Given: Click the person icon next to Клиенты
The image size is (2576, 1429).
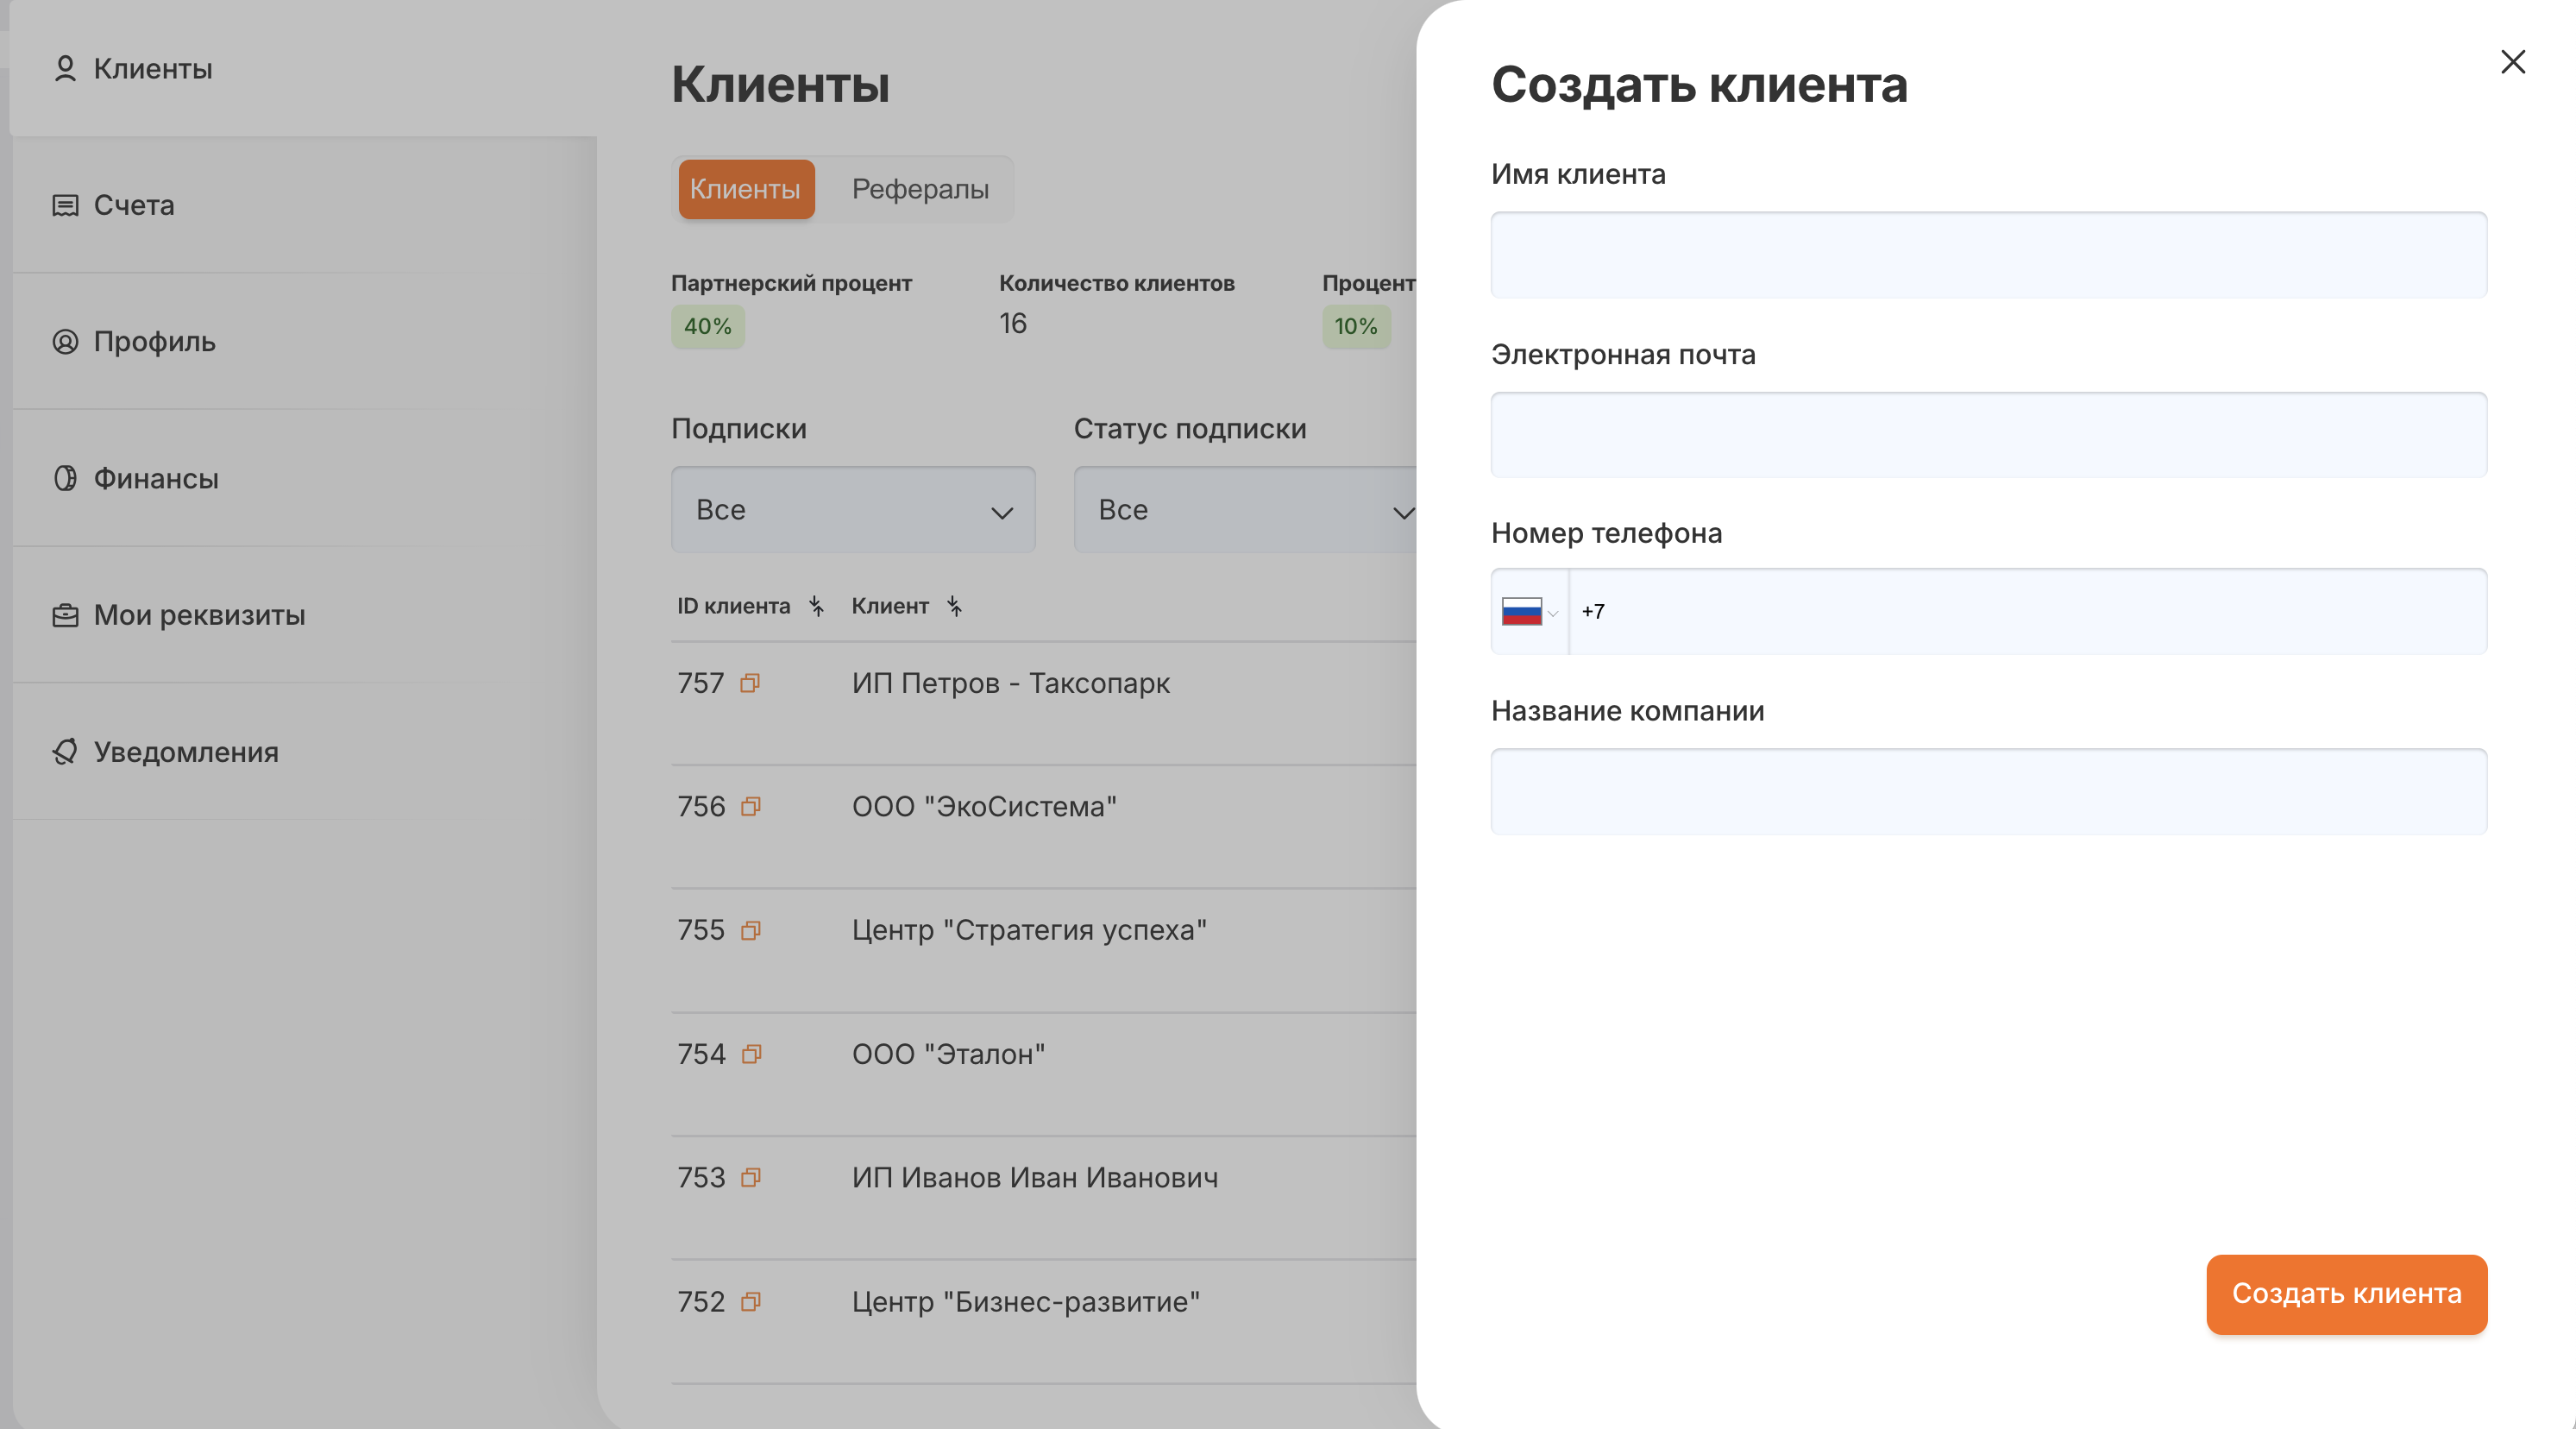Looking at the screenshot, I should pyautogui.click(x=65, y=68).
